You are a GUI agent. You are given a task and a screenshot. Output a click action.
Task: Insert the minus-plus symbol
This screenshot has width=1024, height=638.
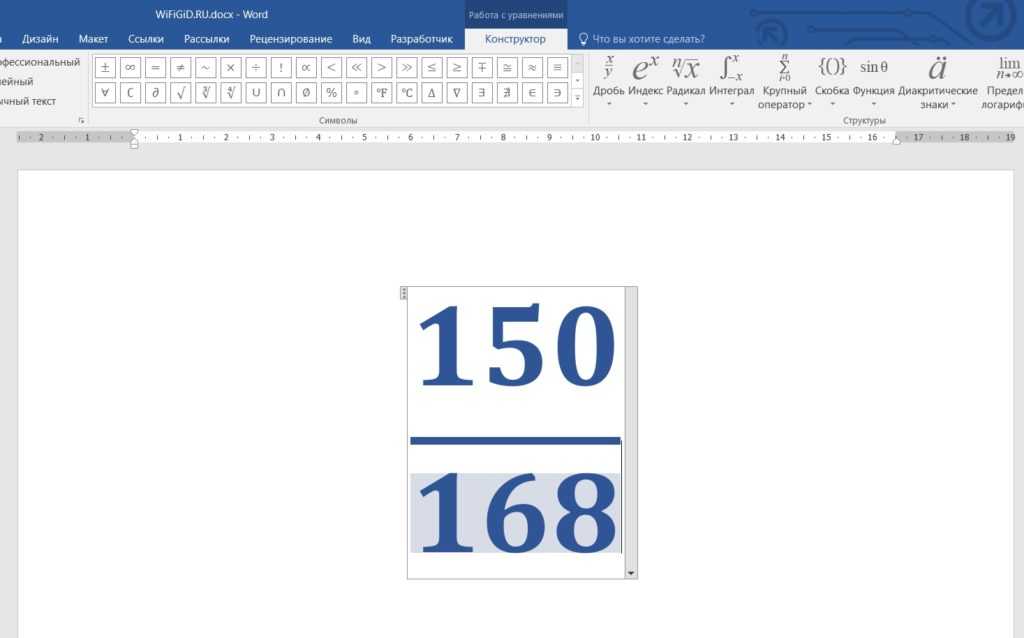point(482,67)
